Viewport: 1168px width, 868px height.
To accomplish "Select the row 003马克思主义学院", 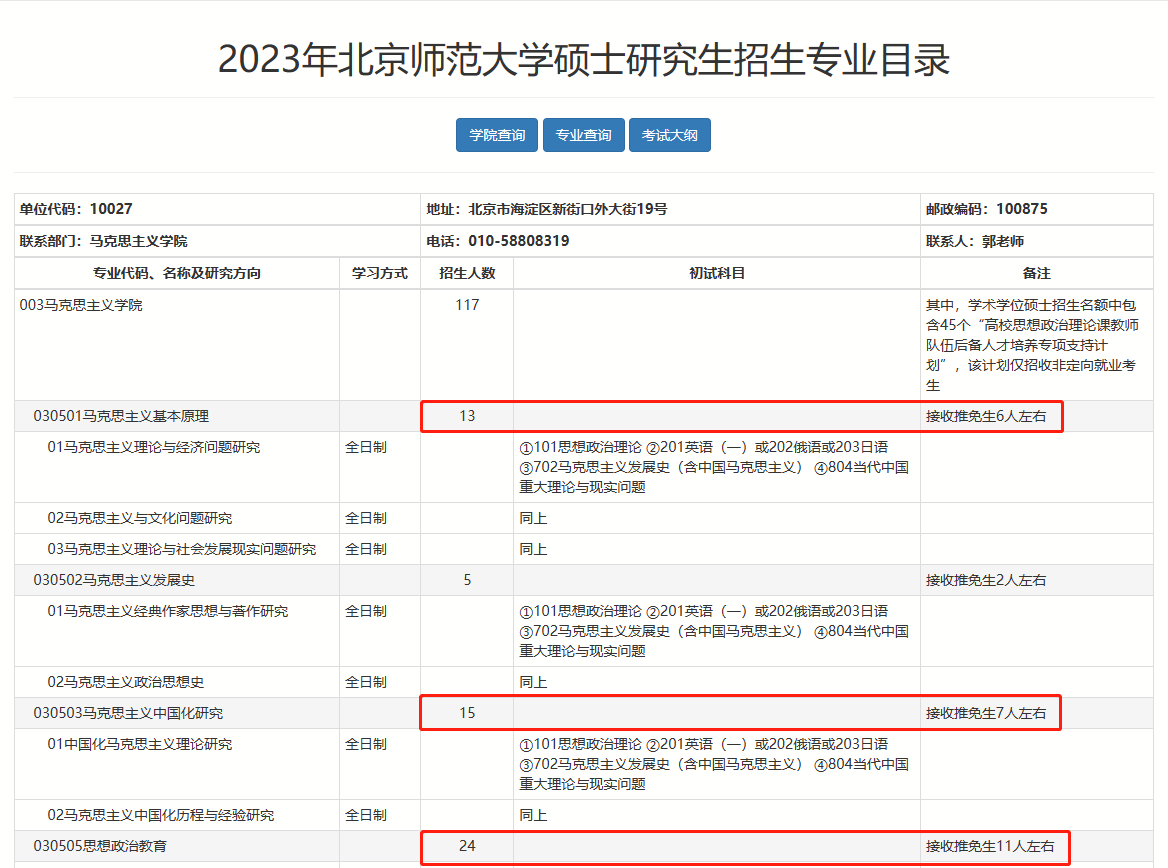I will [x=583, y=345].
